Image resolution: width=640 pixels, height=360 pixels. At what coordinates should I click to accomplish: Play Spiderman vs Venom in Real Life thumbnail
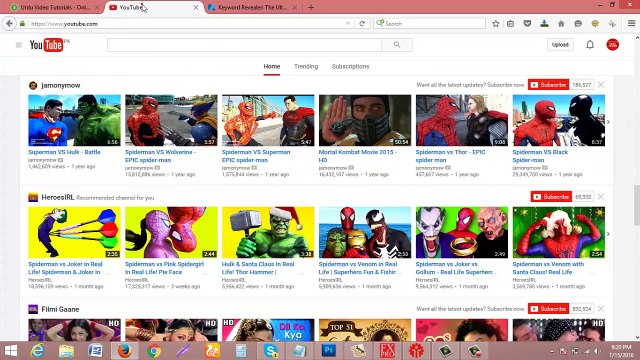point(365,232)
